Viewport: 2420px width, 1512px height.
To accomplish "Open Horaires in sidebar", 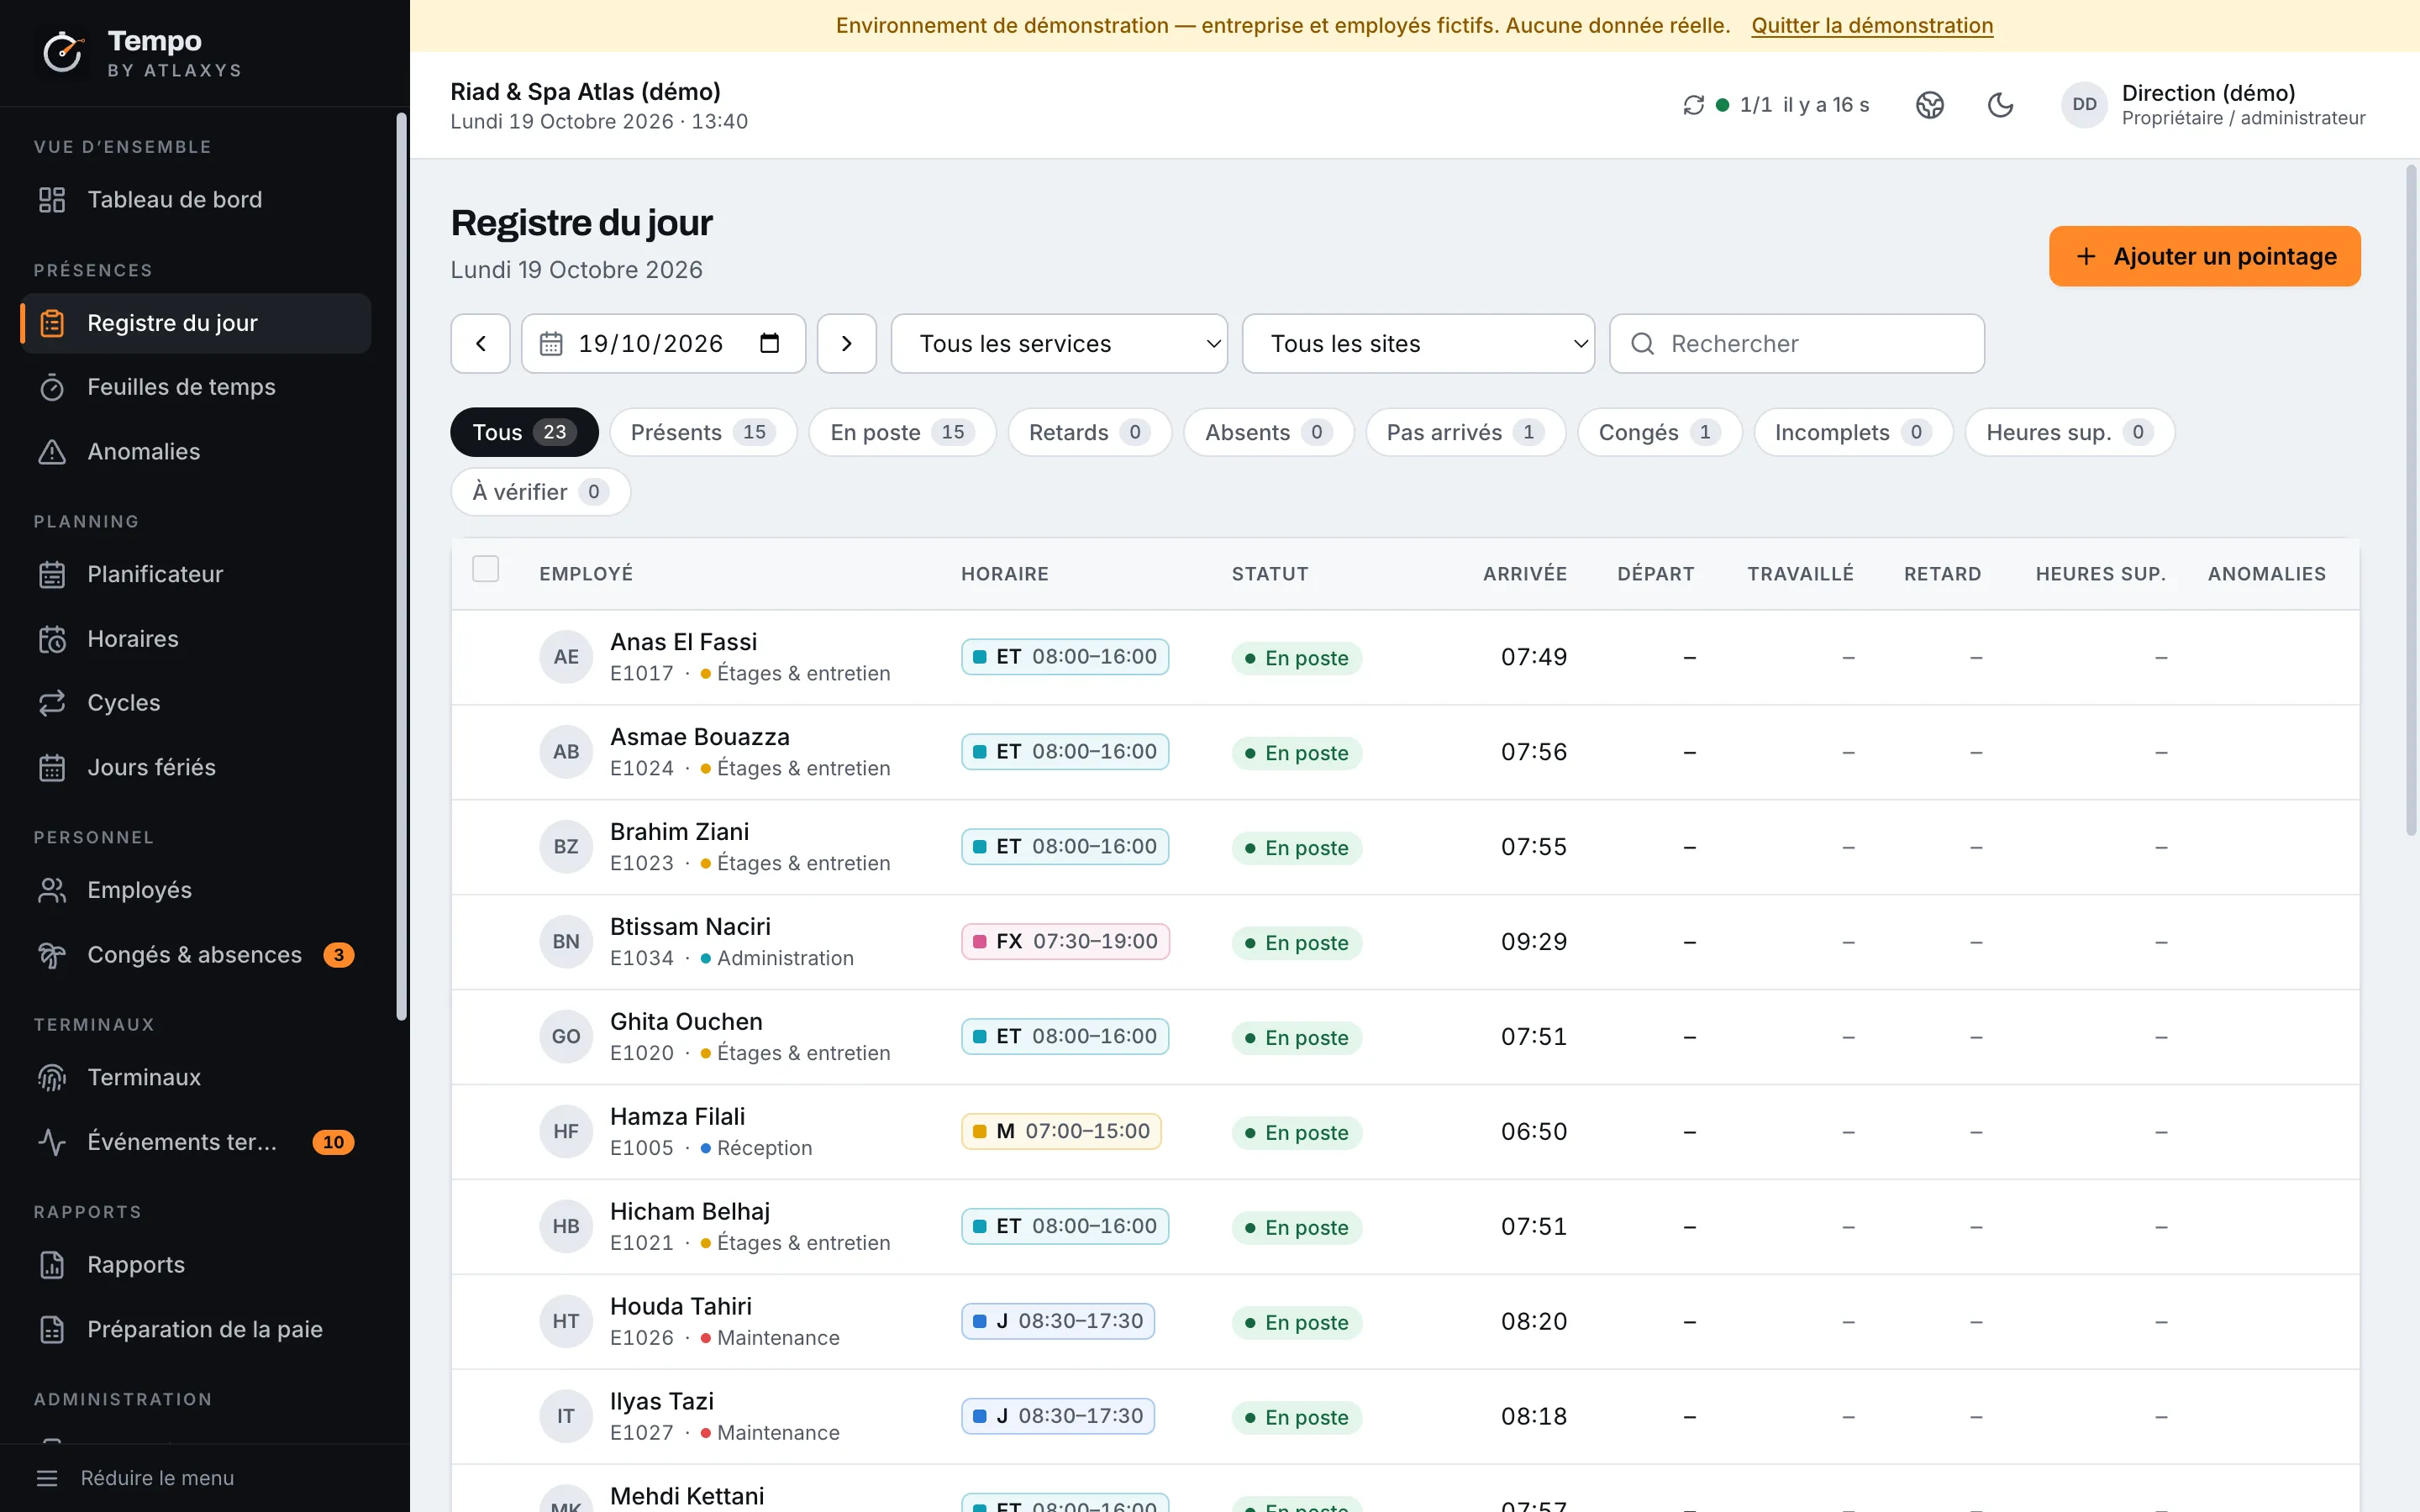I will (x=196, y=639).
